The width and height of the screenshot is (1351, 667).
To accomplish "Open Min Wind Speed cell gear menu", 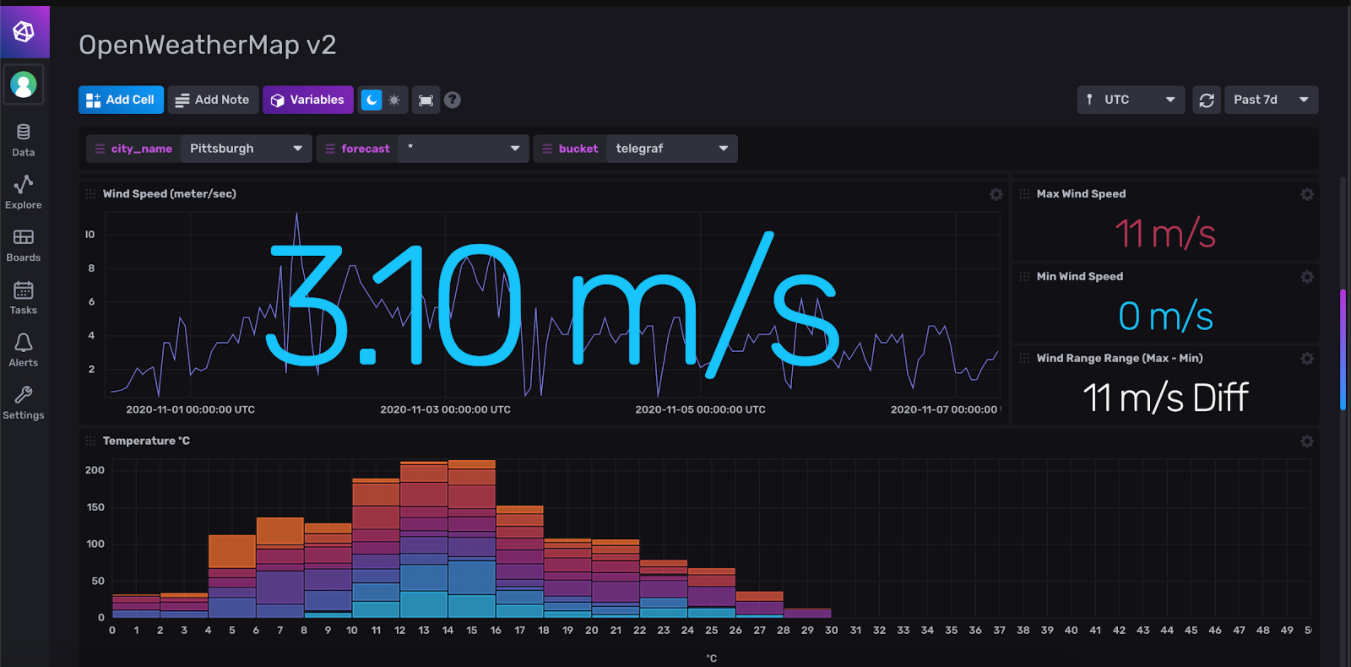I will [1307, 276].
